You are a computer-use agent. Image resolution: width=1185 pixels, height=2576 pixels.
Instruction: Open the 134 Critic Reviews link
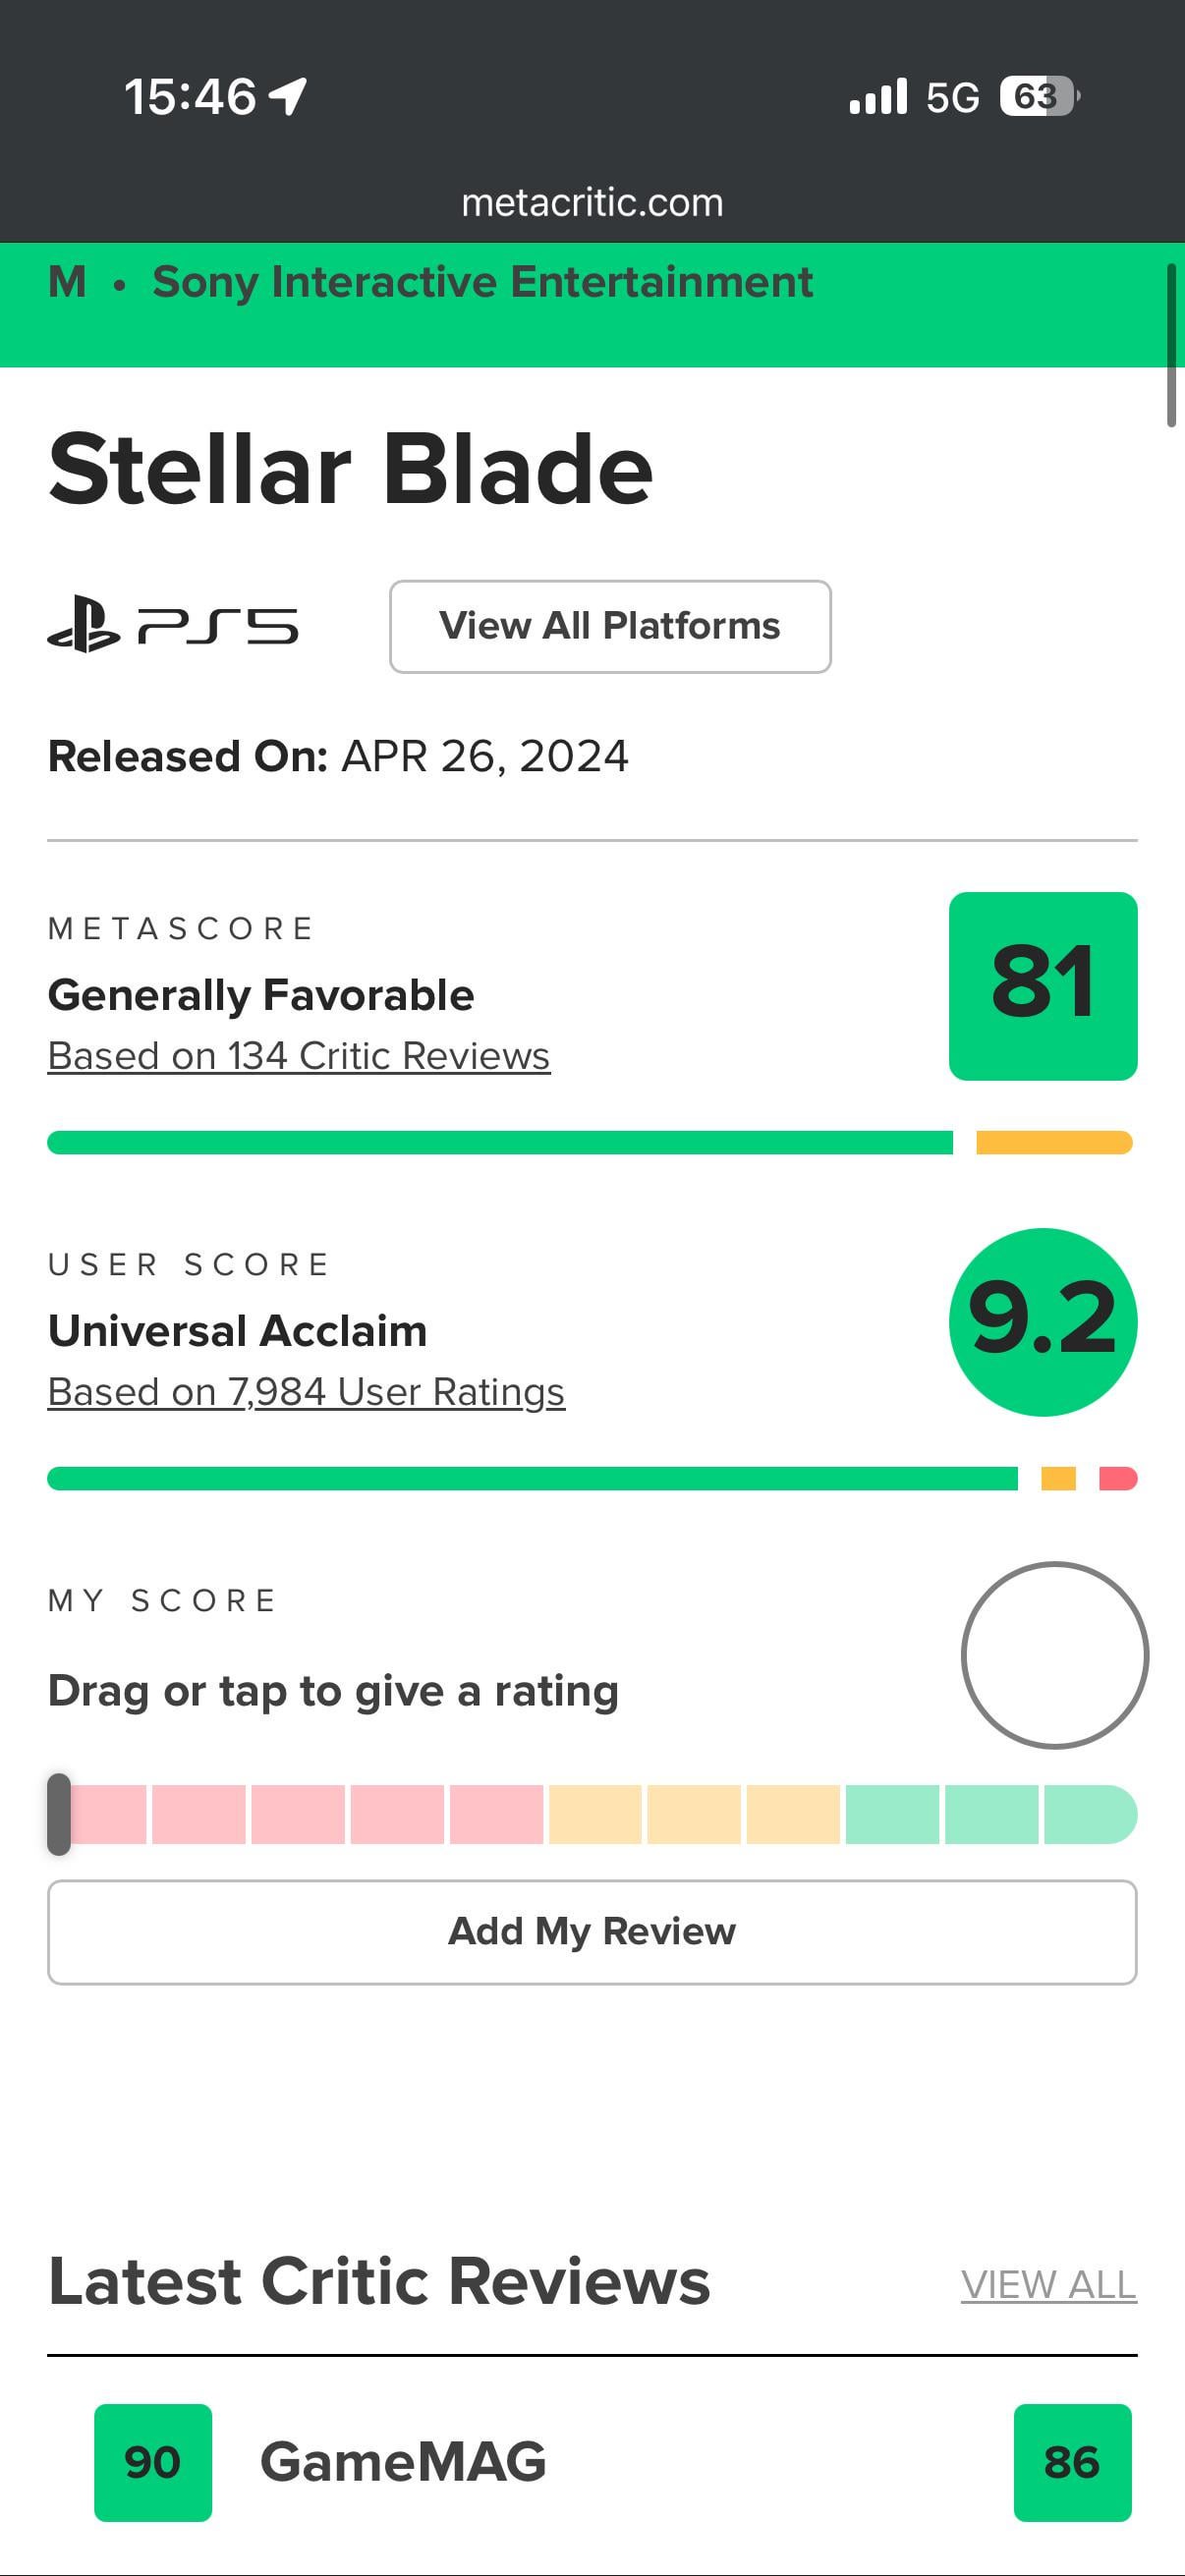(x=299, y=1056)
